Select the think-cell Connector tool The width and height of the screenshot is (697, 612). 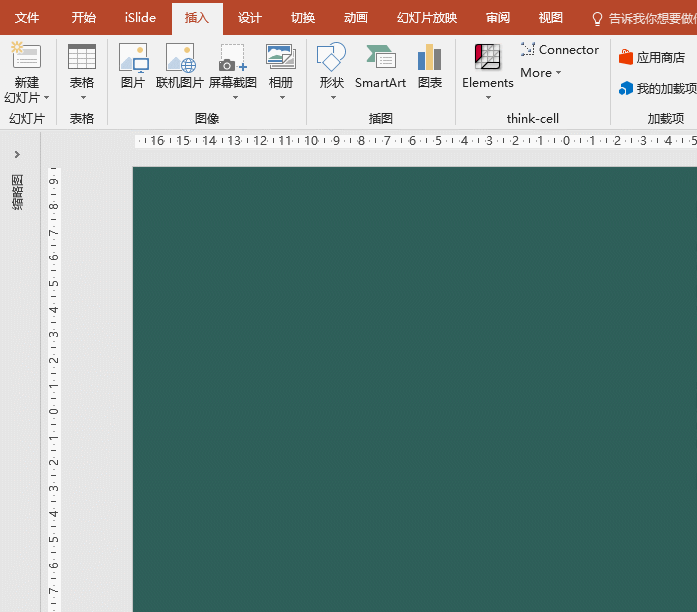(x=560, y=49)
